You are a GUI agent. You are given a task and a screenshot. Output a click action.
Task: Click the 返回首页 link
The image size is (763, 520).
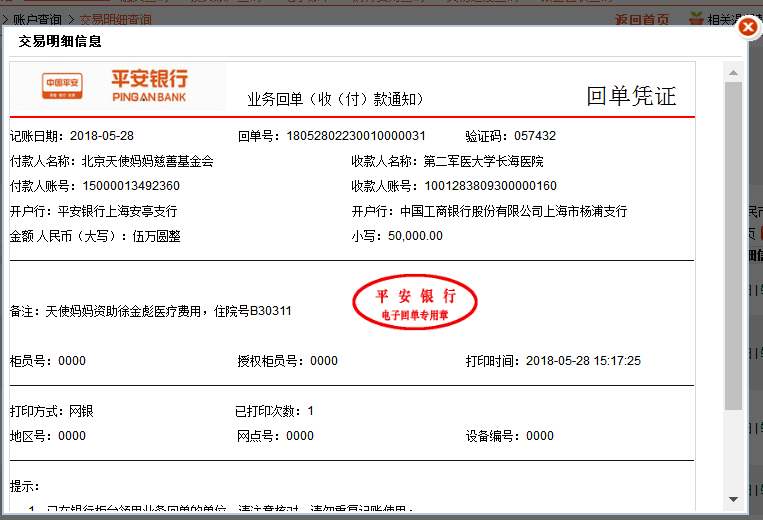pos(642,19)
